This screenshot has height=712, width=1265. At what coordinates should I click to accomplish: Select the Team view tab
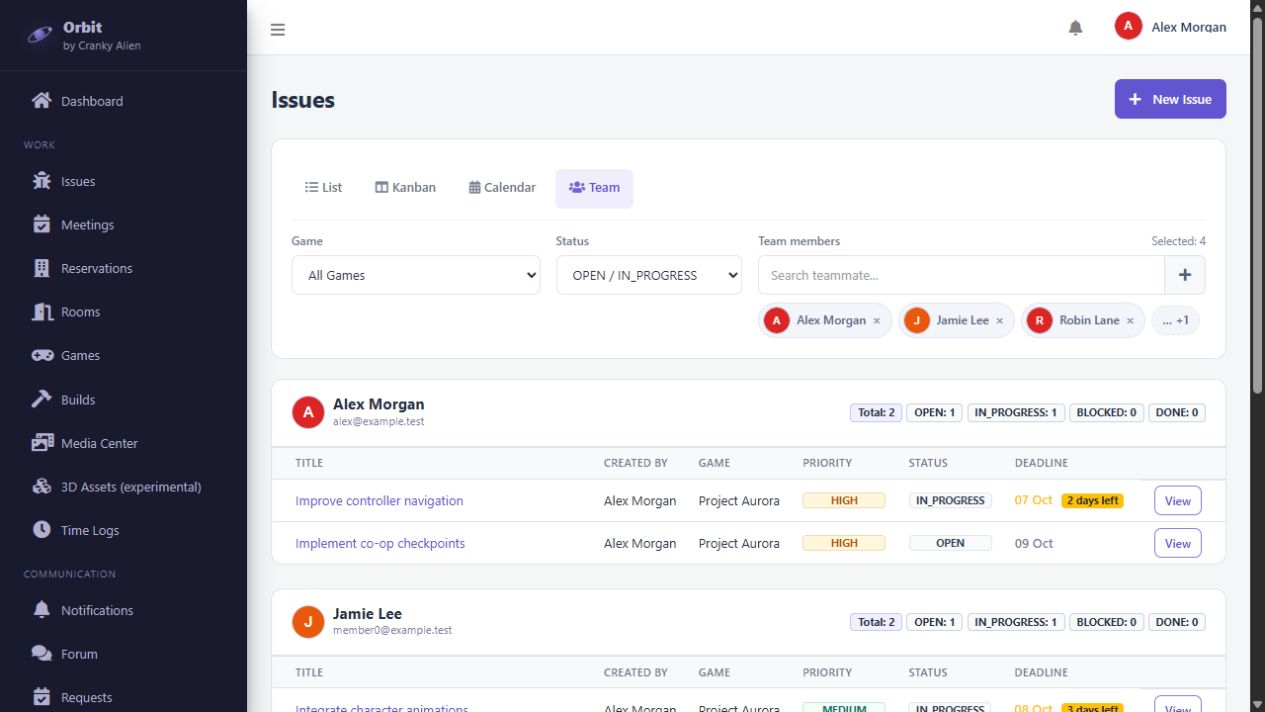pyautogui.click(x=594, y=187)
